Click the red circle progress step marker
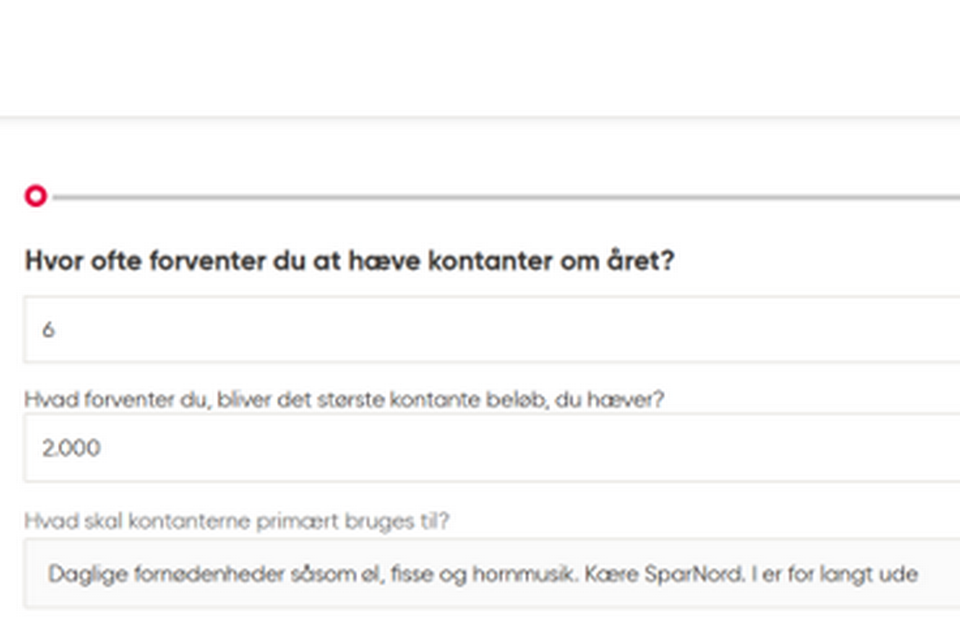Screen dimensions: 960x640 (36, 197)
